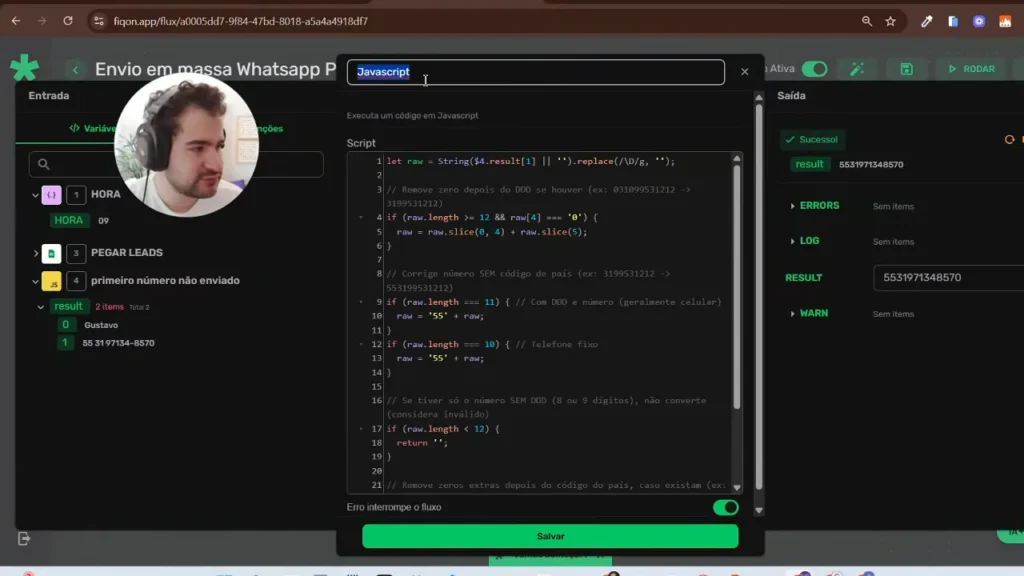Expand the PEGAR LEADS step
1024x576 pixels.
coord(36,253)
